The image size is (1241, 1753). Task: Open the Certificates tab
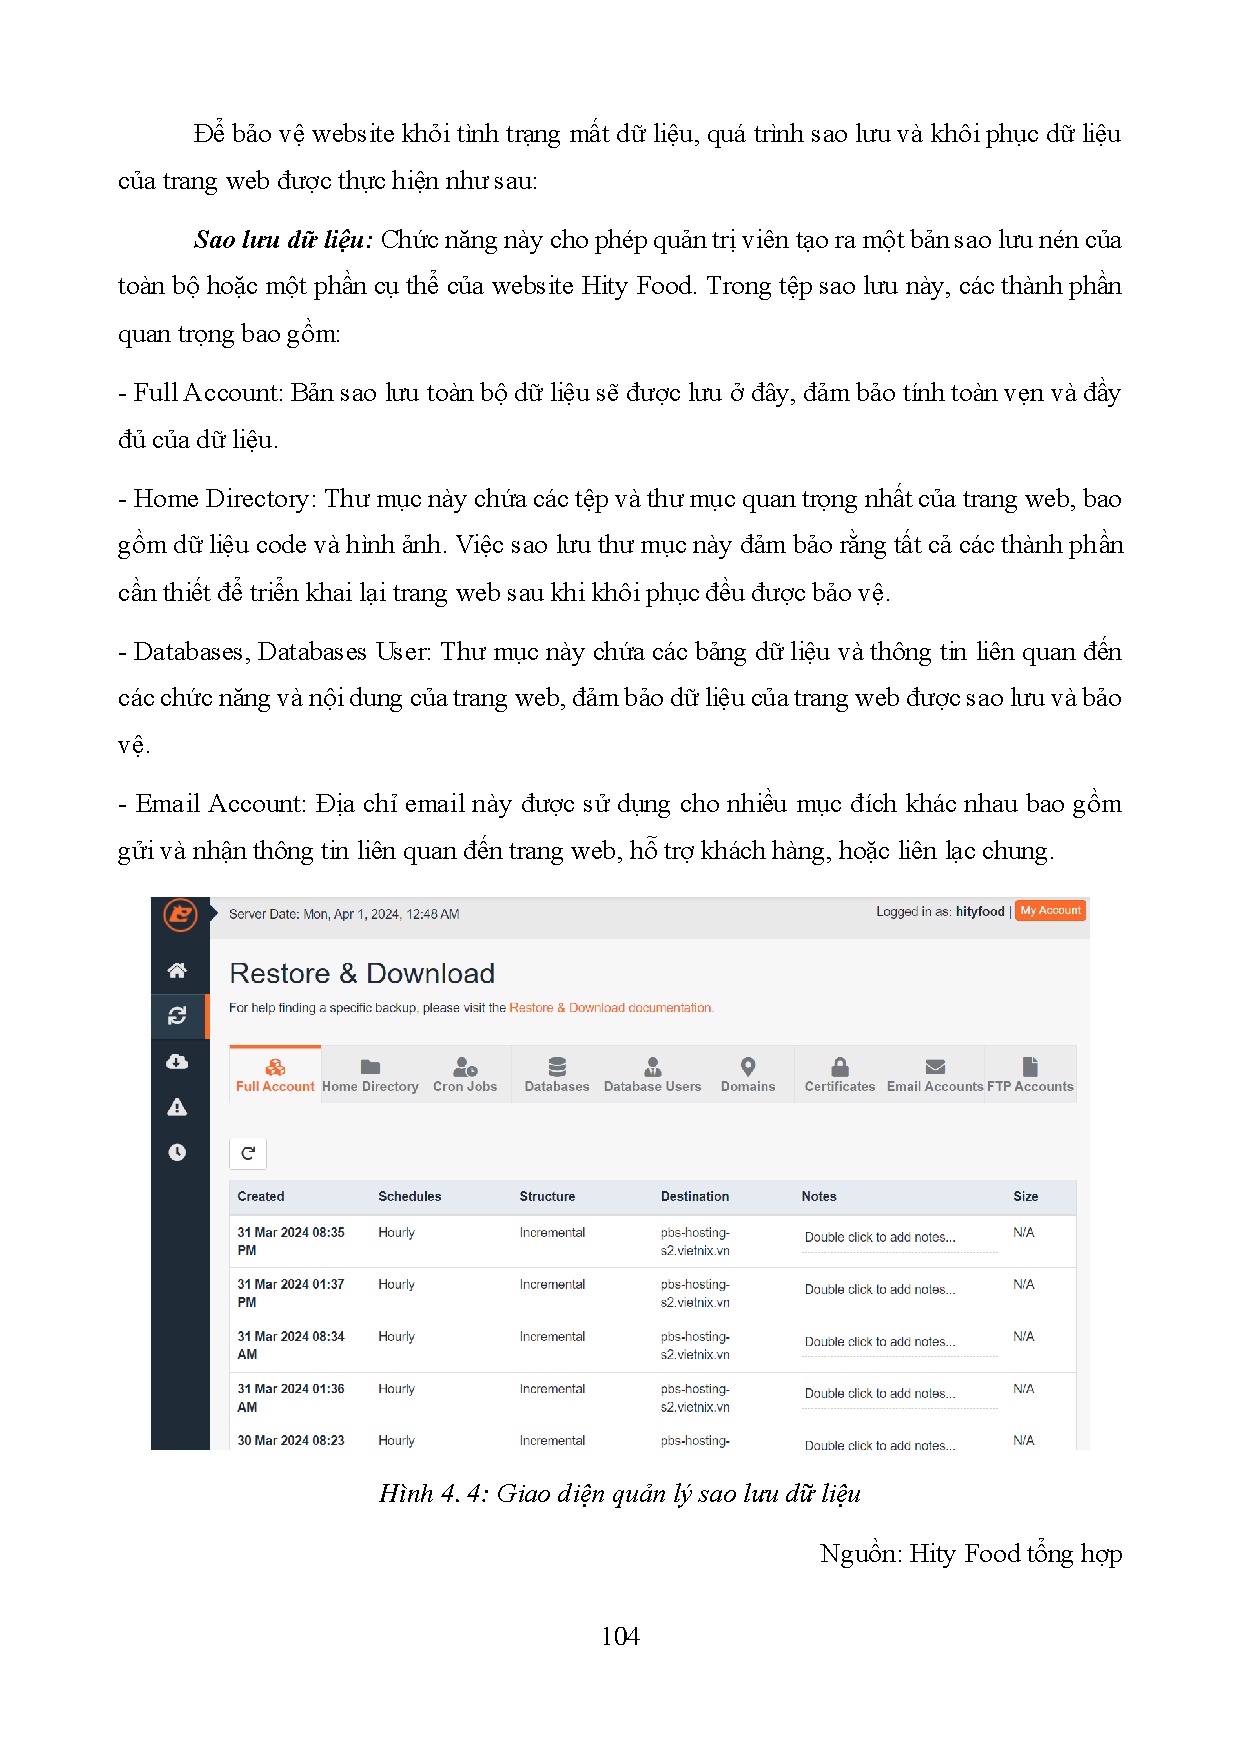click(x=840, y=1075)
